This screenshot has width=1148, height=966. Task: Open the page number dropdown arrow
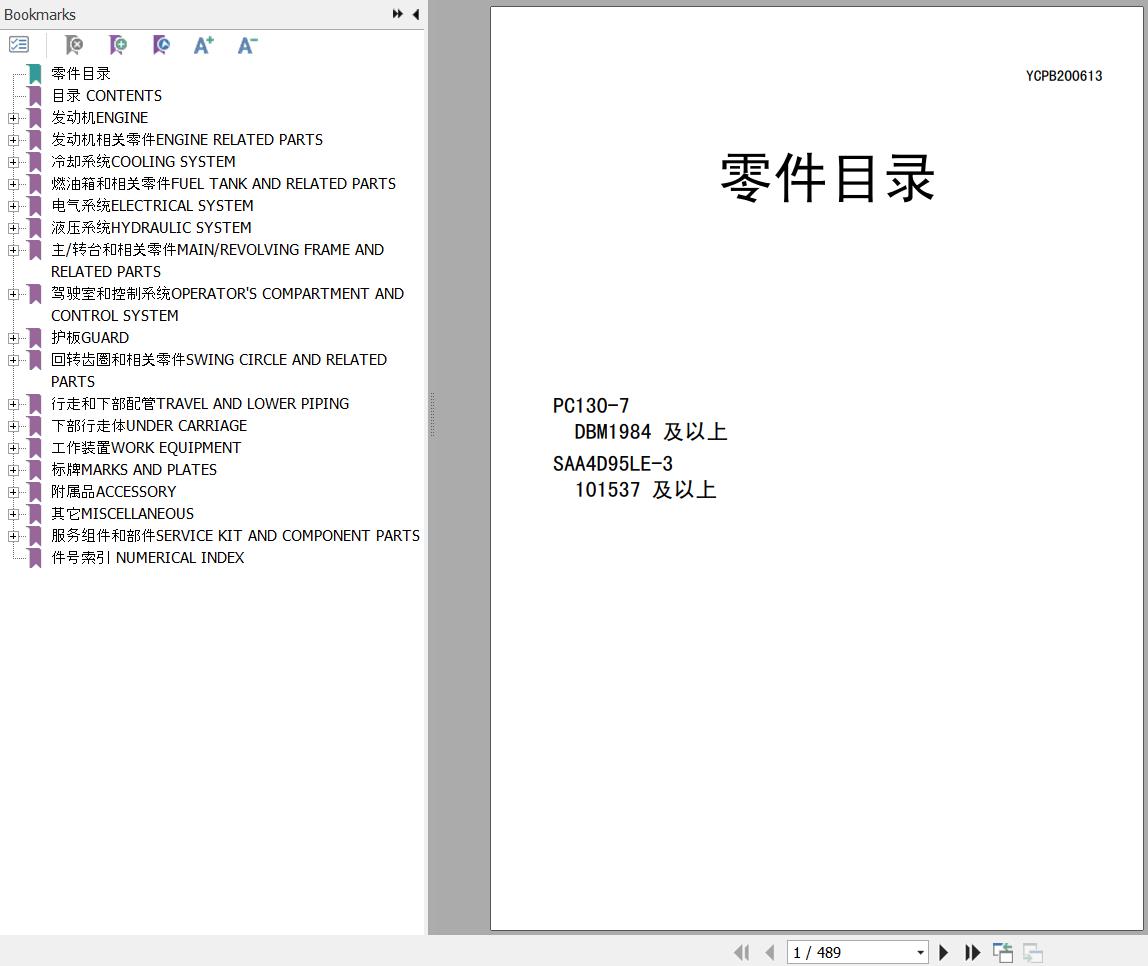920,953
